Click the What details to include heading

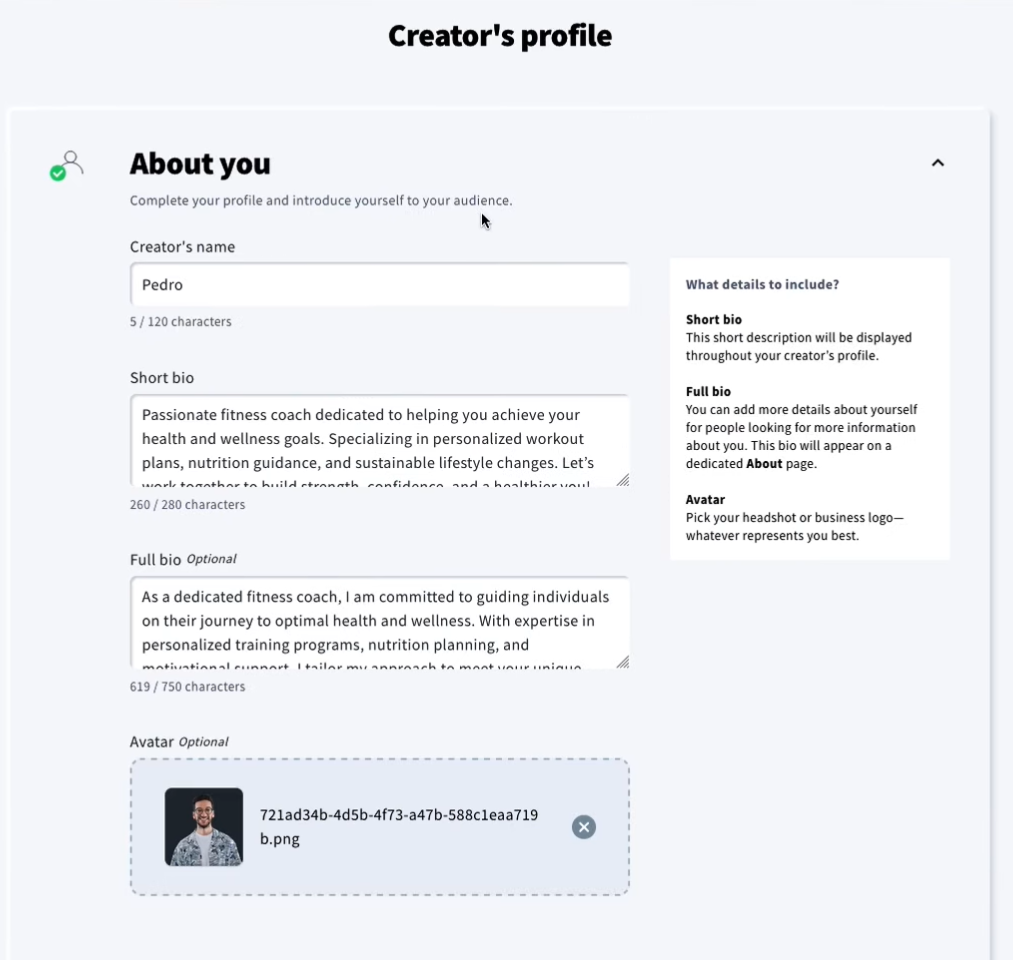tap(761, 284)
